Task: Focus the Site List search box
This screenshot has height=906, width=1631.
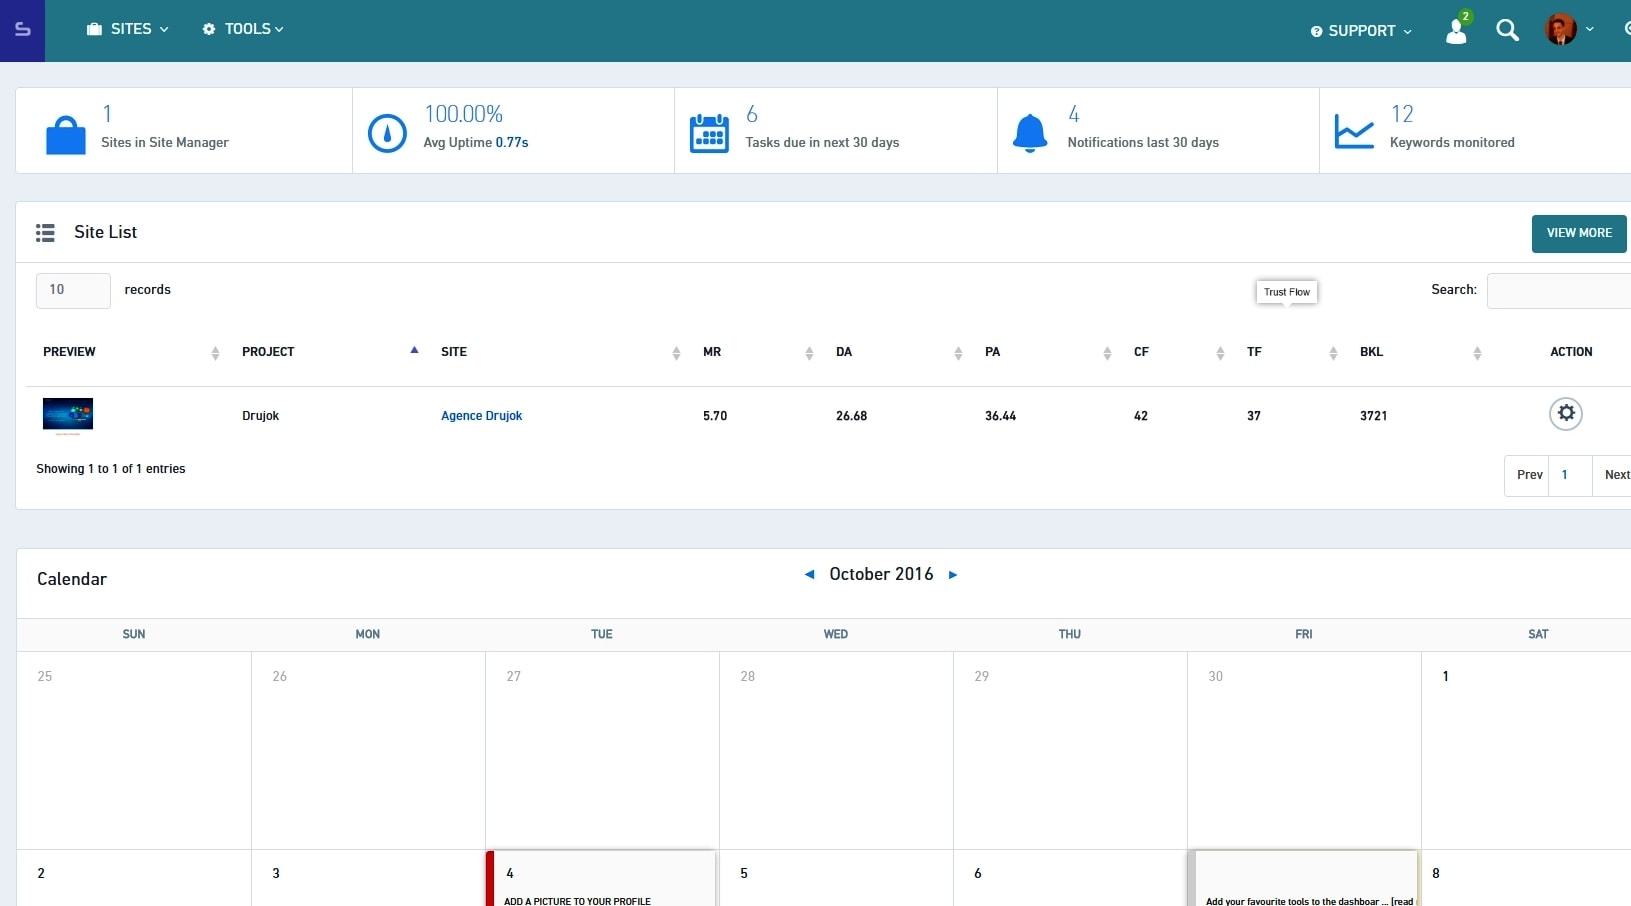Action: [x=1558, y=290]
